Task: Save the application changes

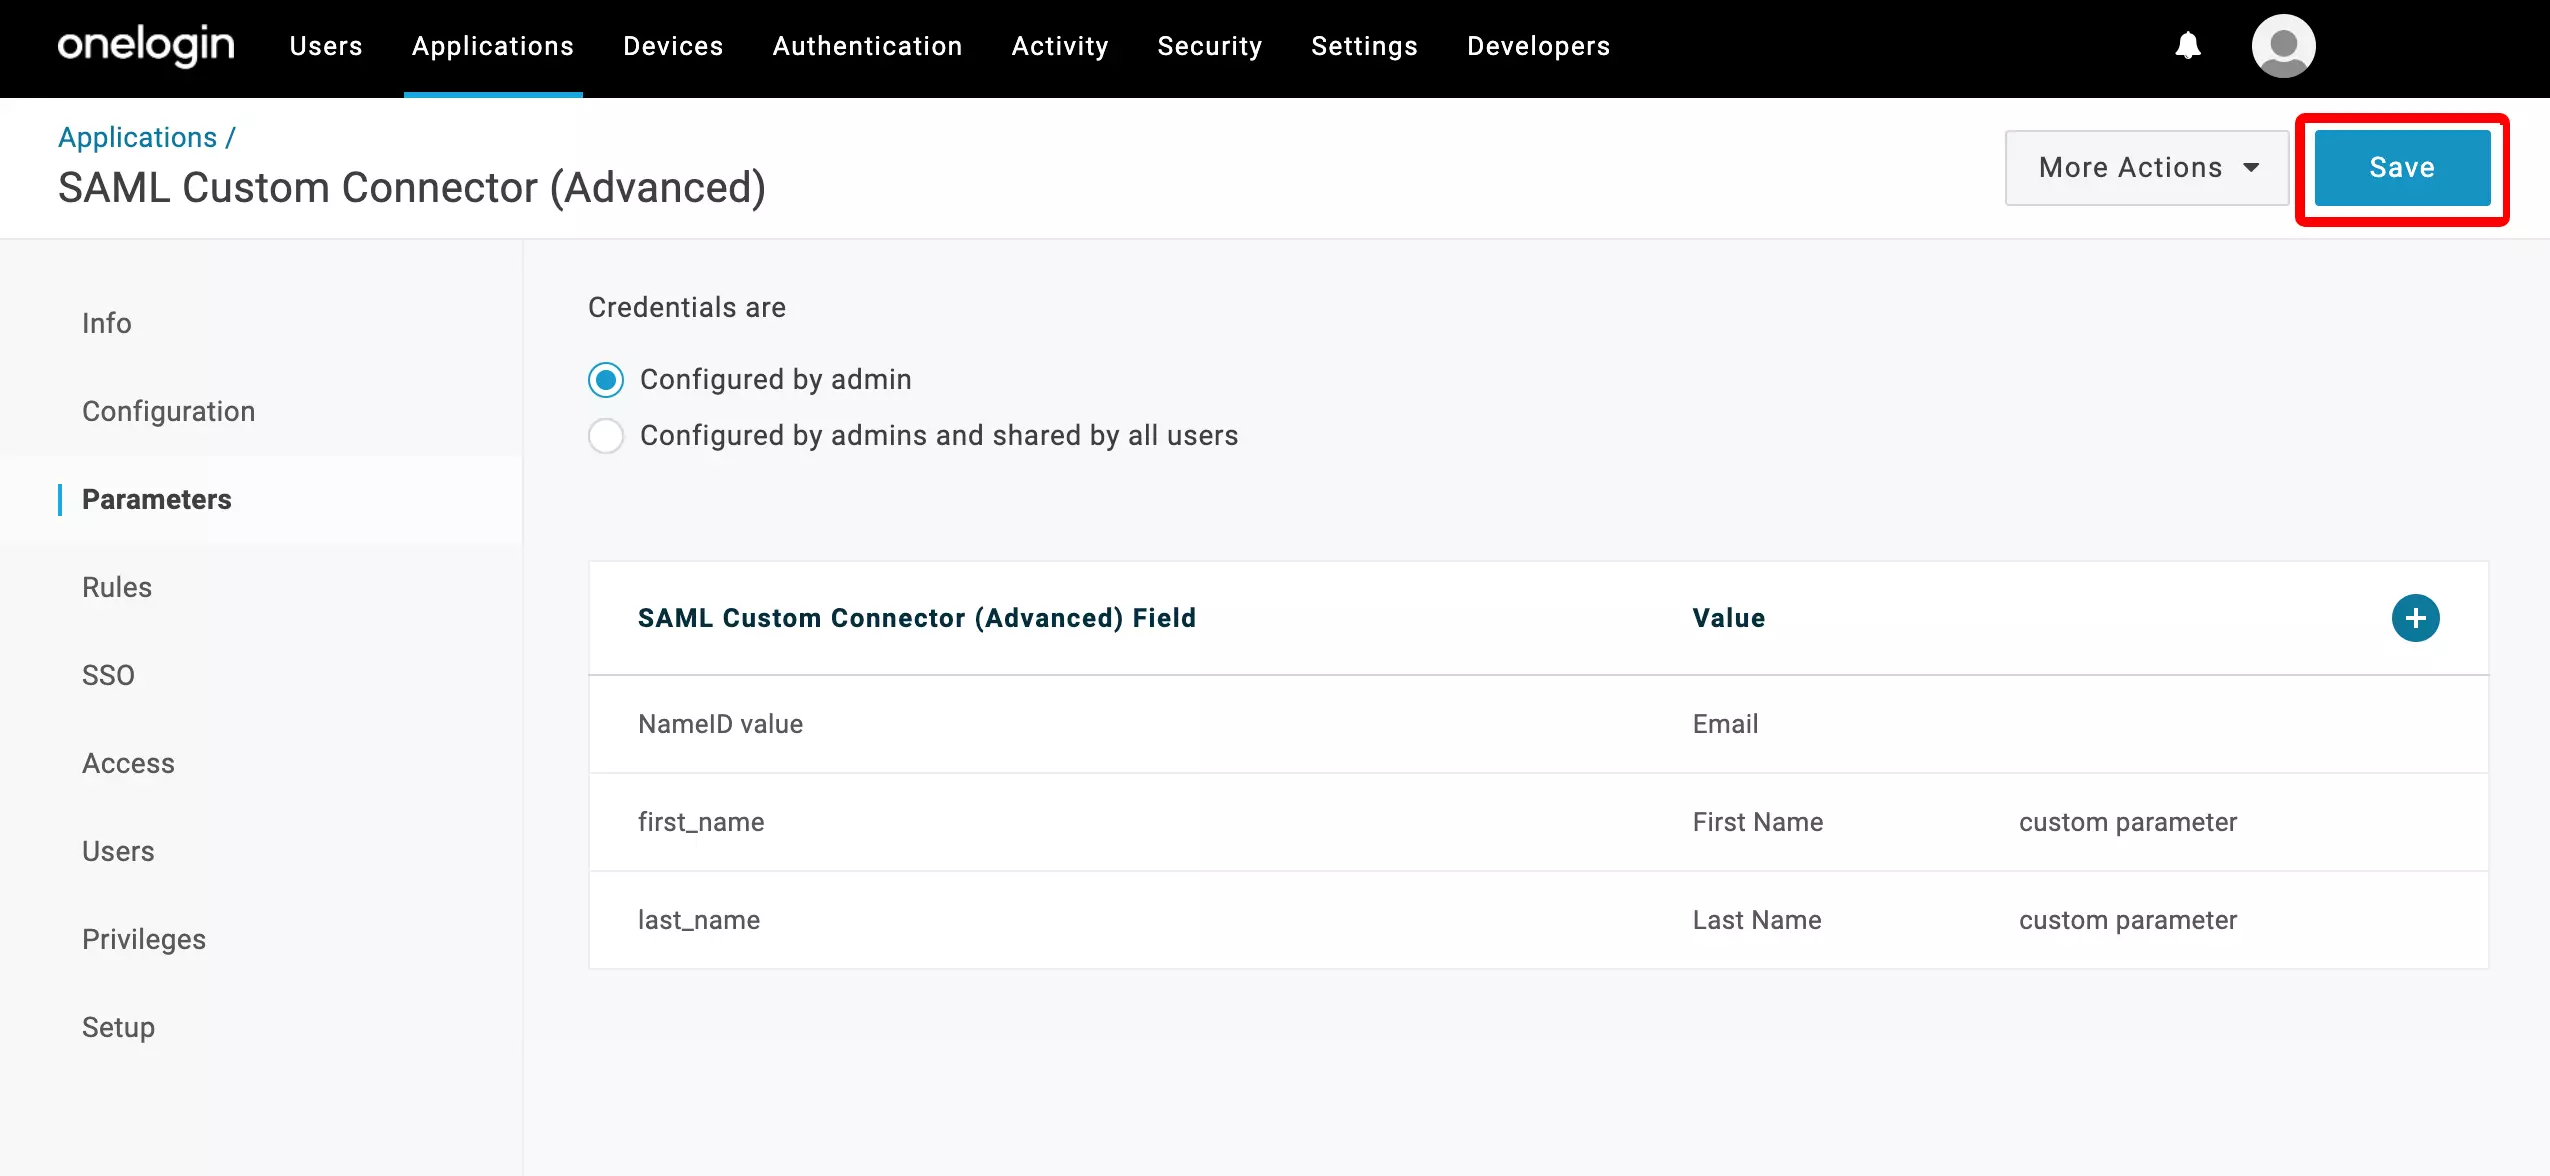Action: click(x=2402, y=168)
